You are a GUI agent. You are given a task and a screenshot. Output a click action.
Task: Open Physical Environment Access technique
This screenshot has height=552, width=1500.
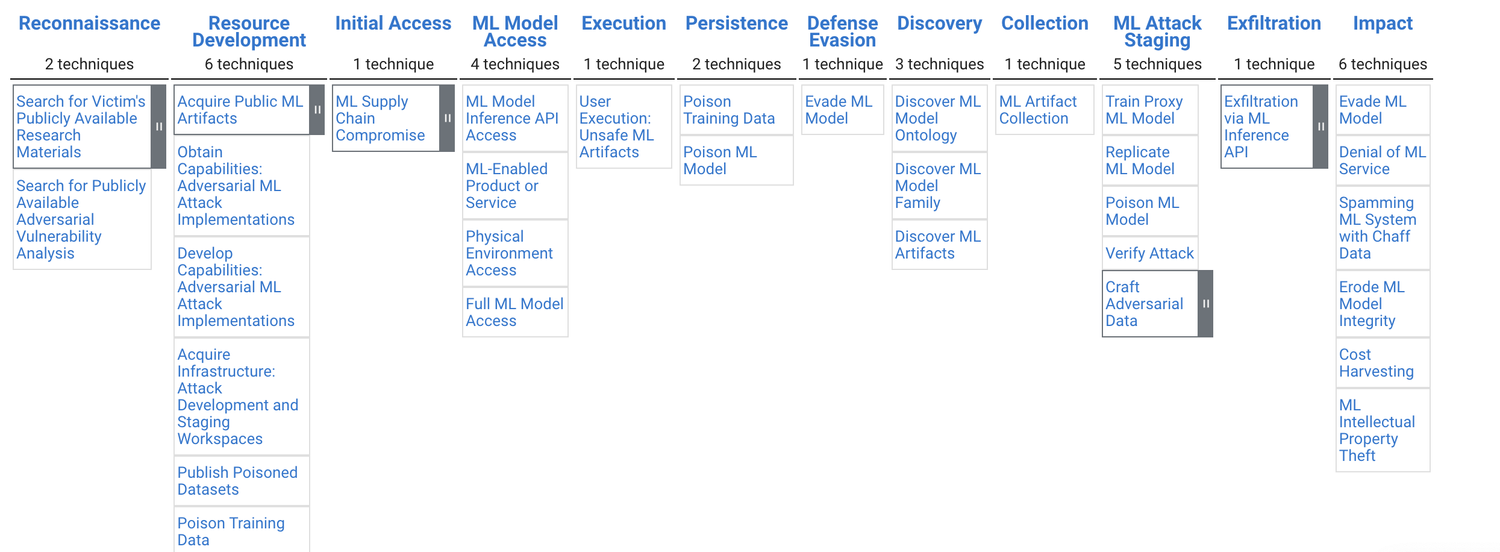[x=509, y=253]
